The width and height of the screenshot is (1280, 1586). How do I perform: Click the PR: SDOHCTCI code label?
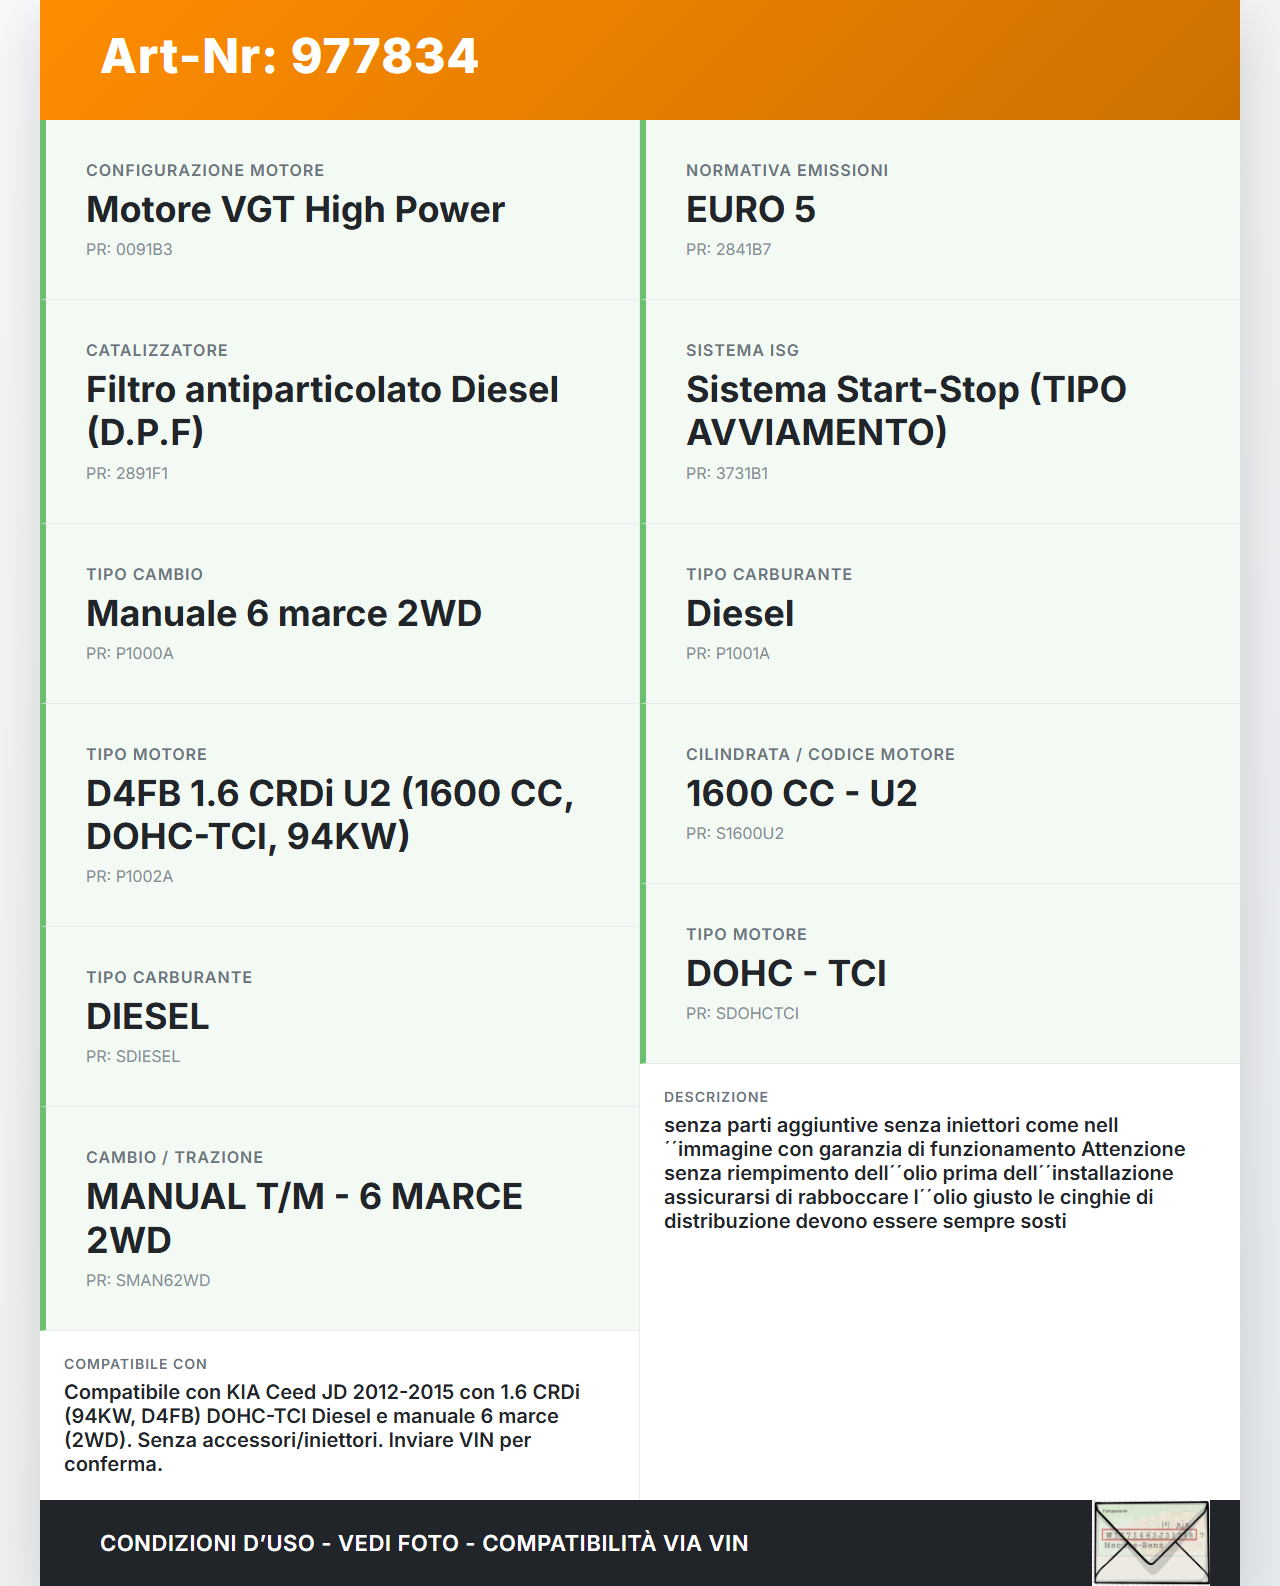point(742,1014)
